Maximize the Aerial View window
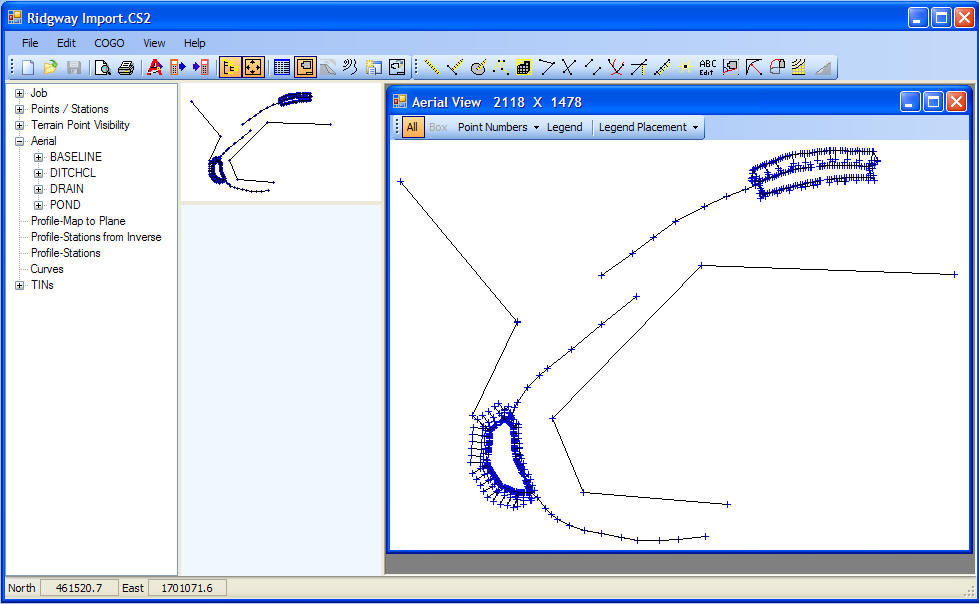Viewport: 979px width, 604px height. click(x=933, y=102)
